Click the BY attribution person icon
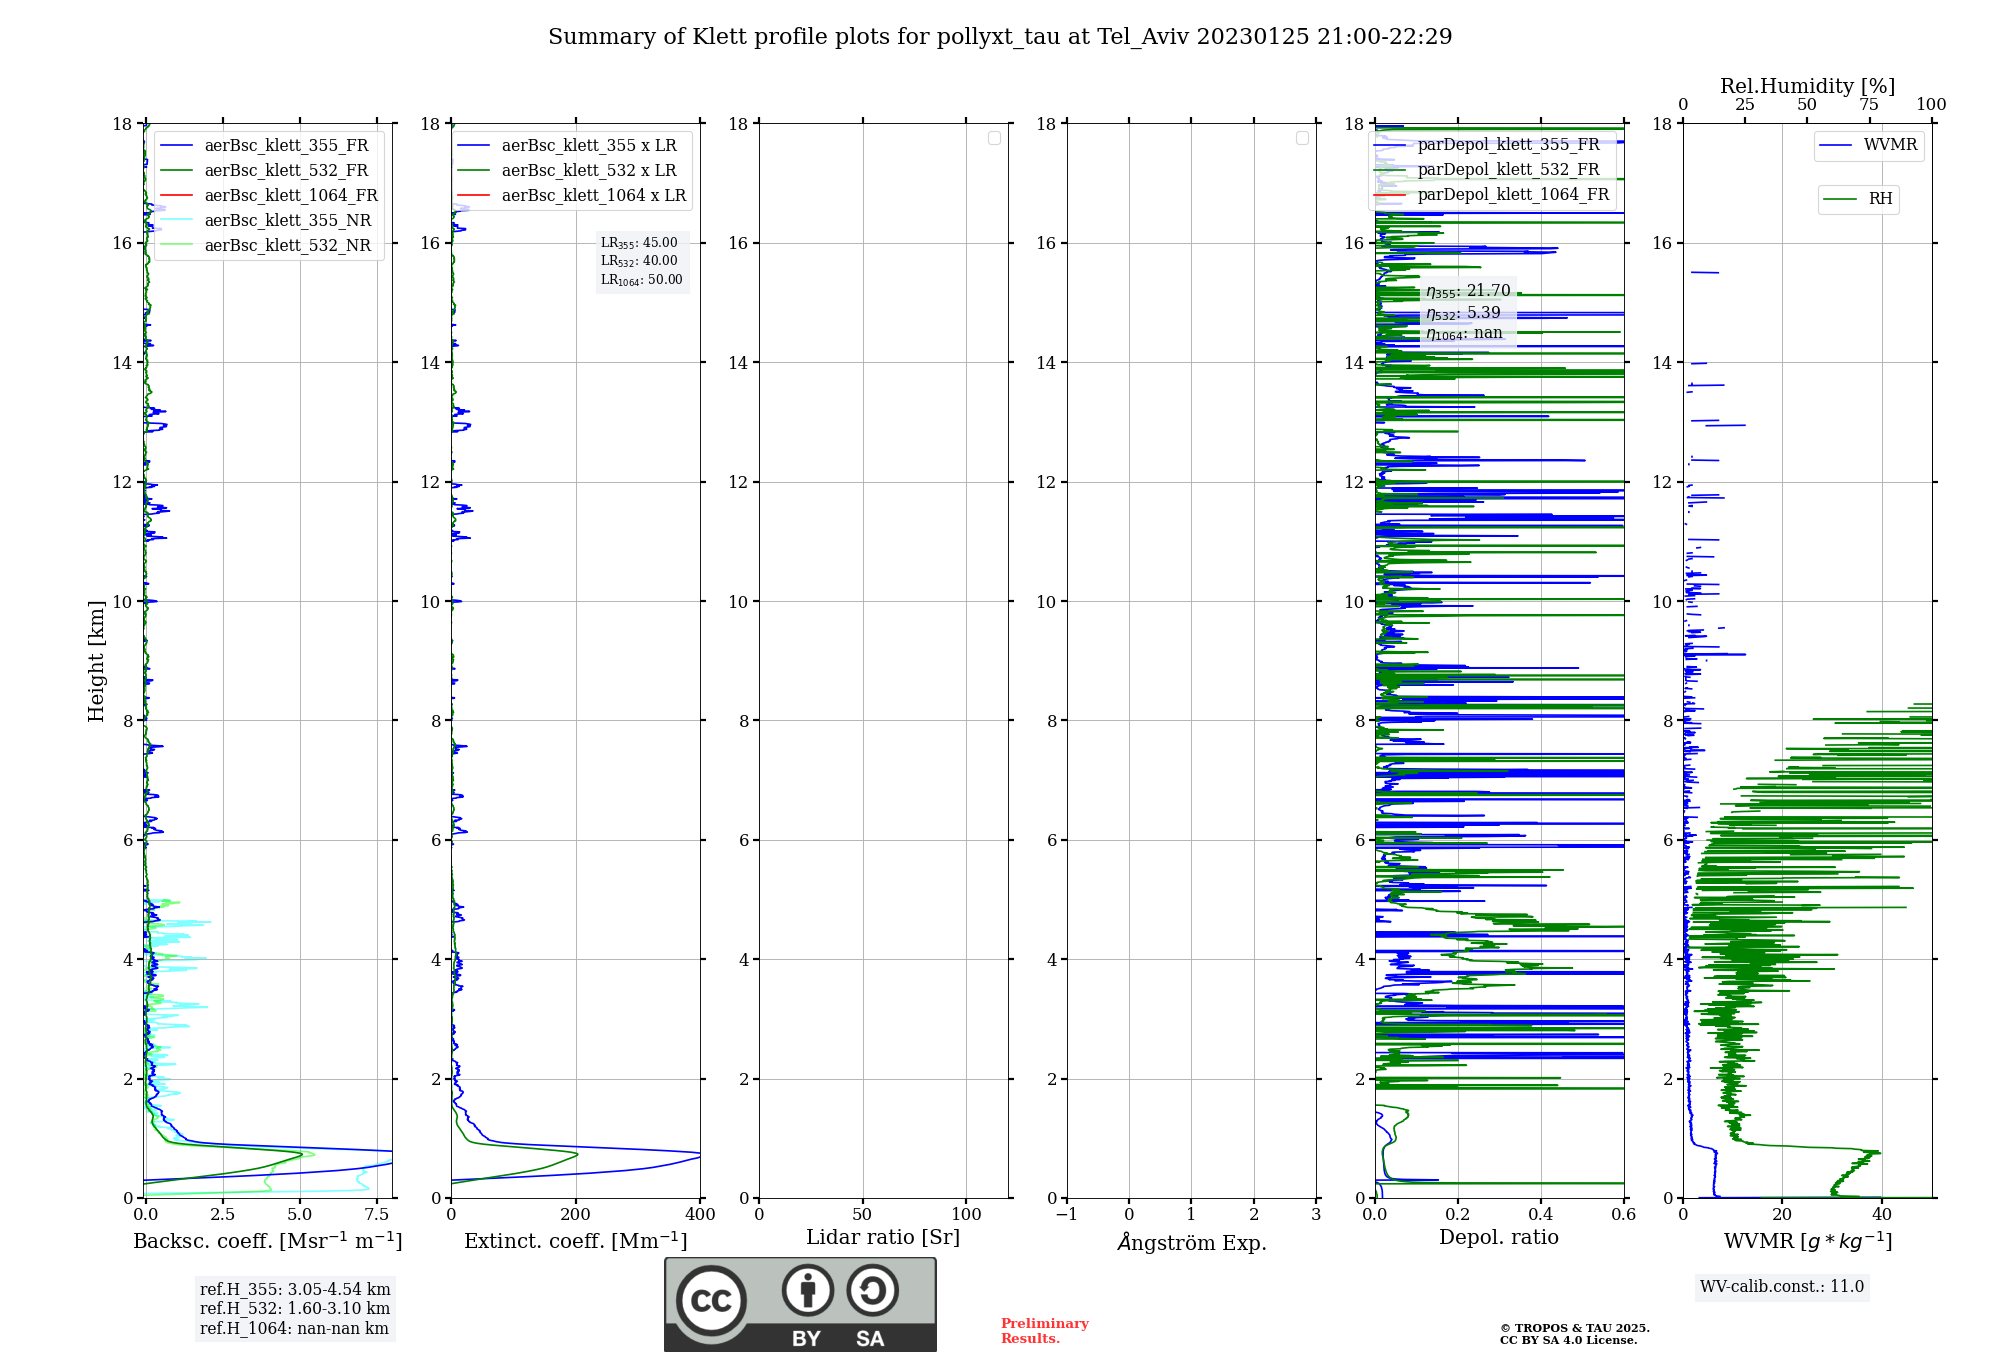This screenshot has height=1360, width=2000. tap(808, 1290)
